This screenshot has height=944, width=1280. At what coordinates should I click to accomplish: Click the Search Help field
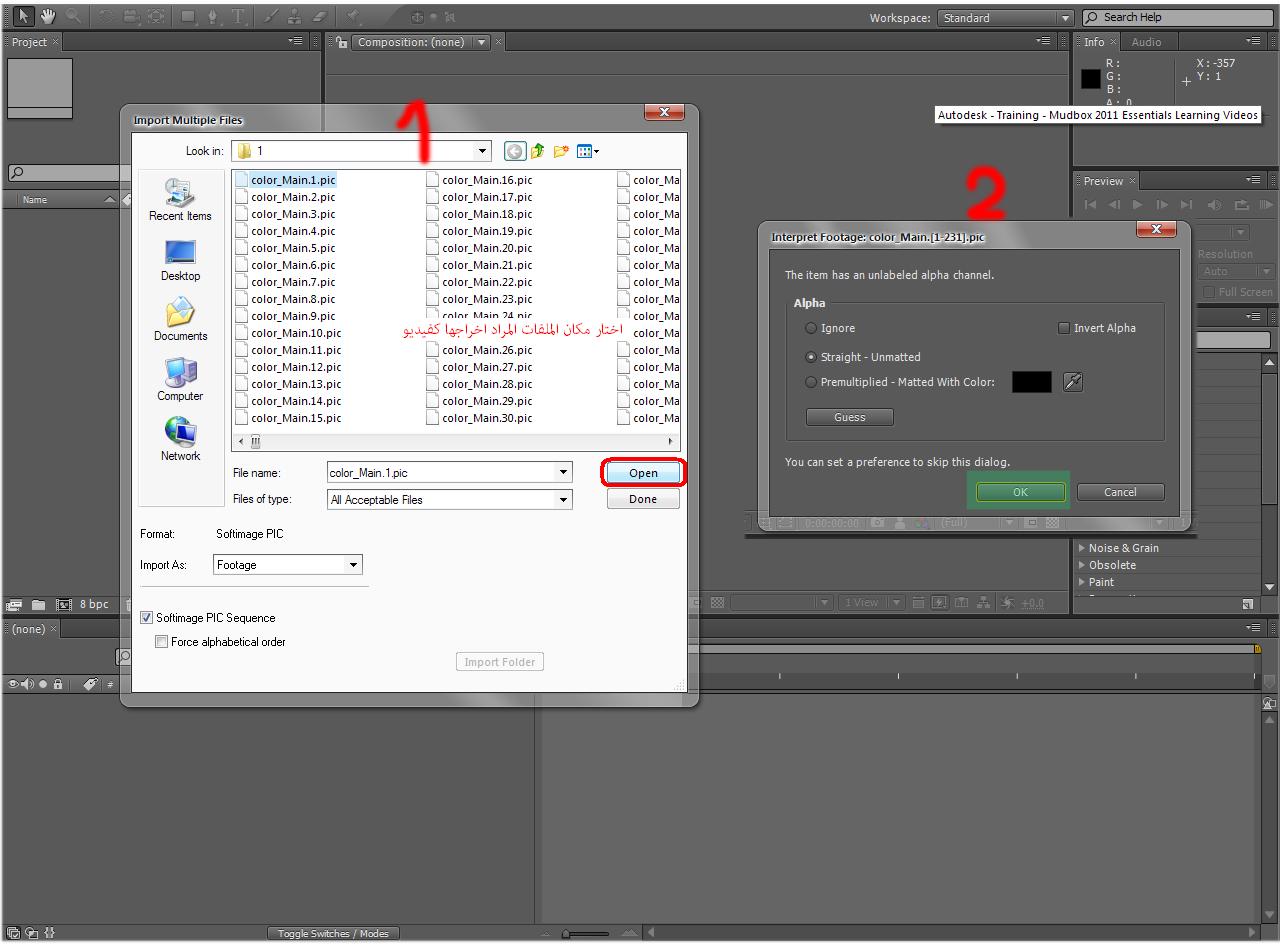click(x=1178, y=17)
